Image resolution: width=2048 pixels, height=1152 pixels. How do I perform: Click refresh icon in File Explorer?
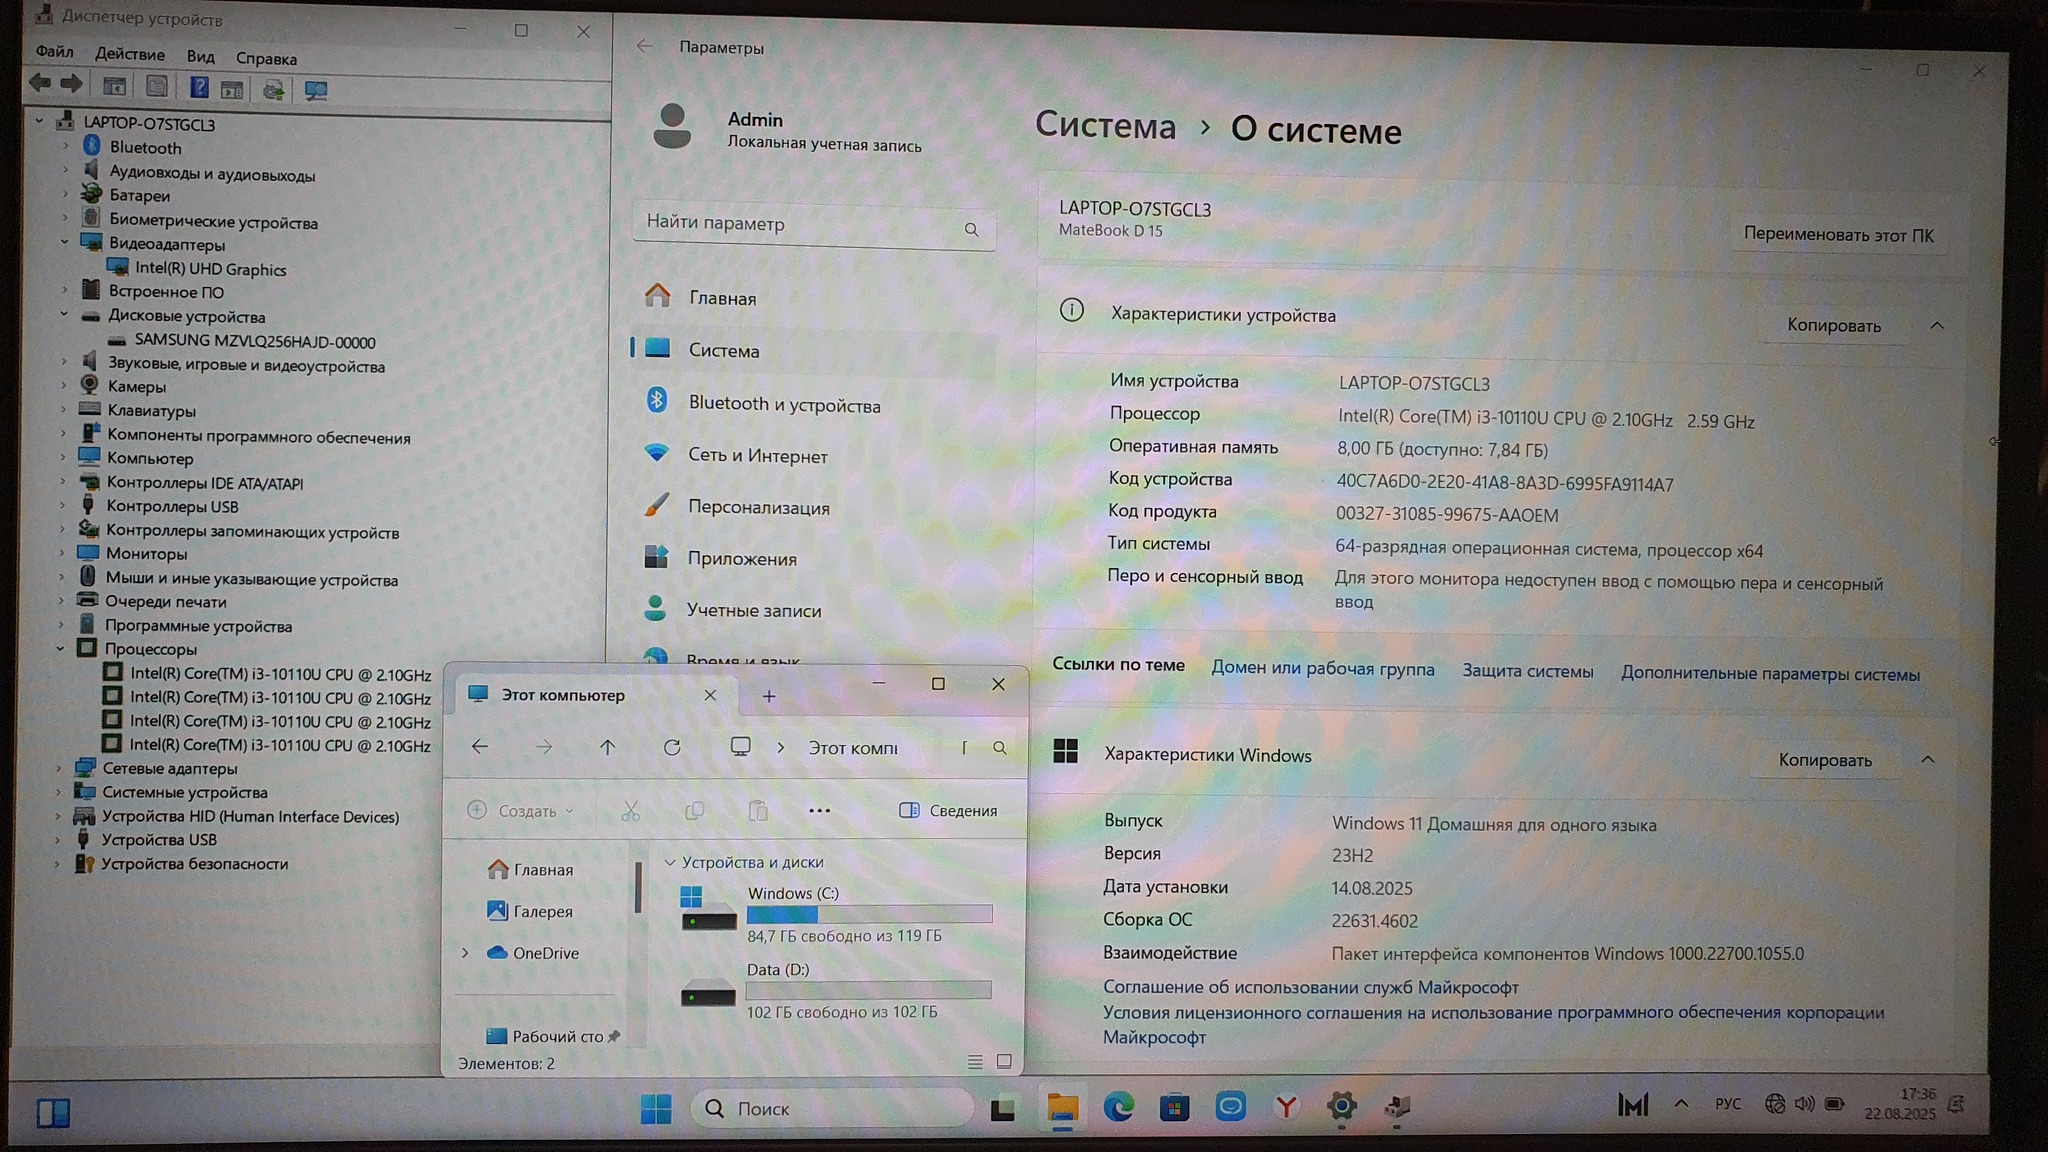pos(672,748)
